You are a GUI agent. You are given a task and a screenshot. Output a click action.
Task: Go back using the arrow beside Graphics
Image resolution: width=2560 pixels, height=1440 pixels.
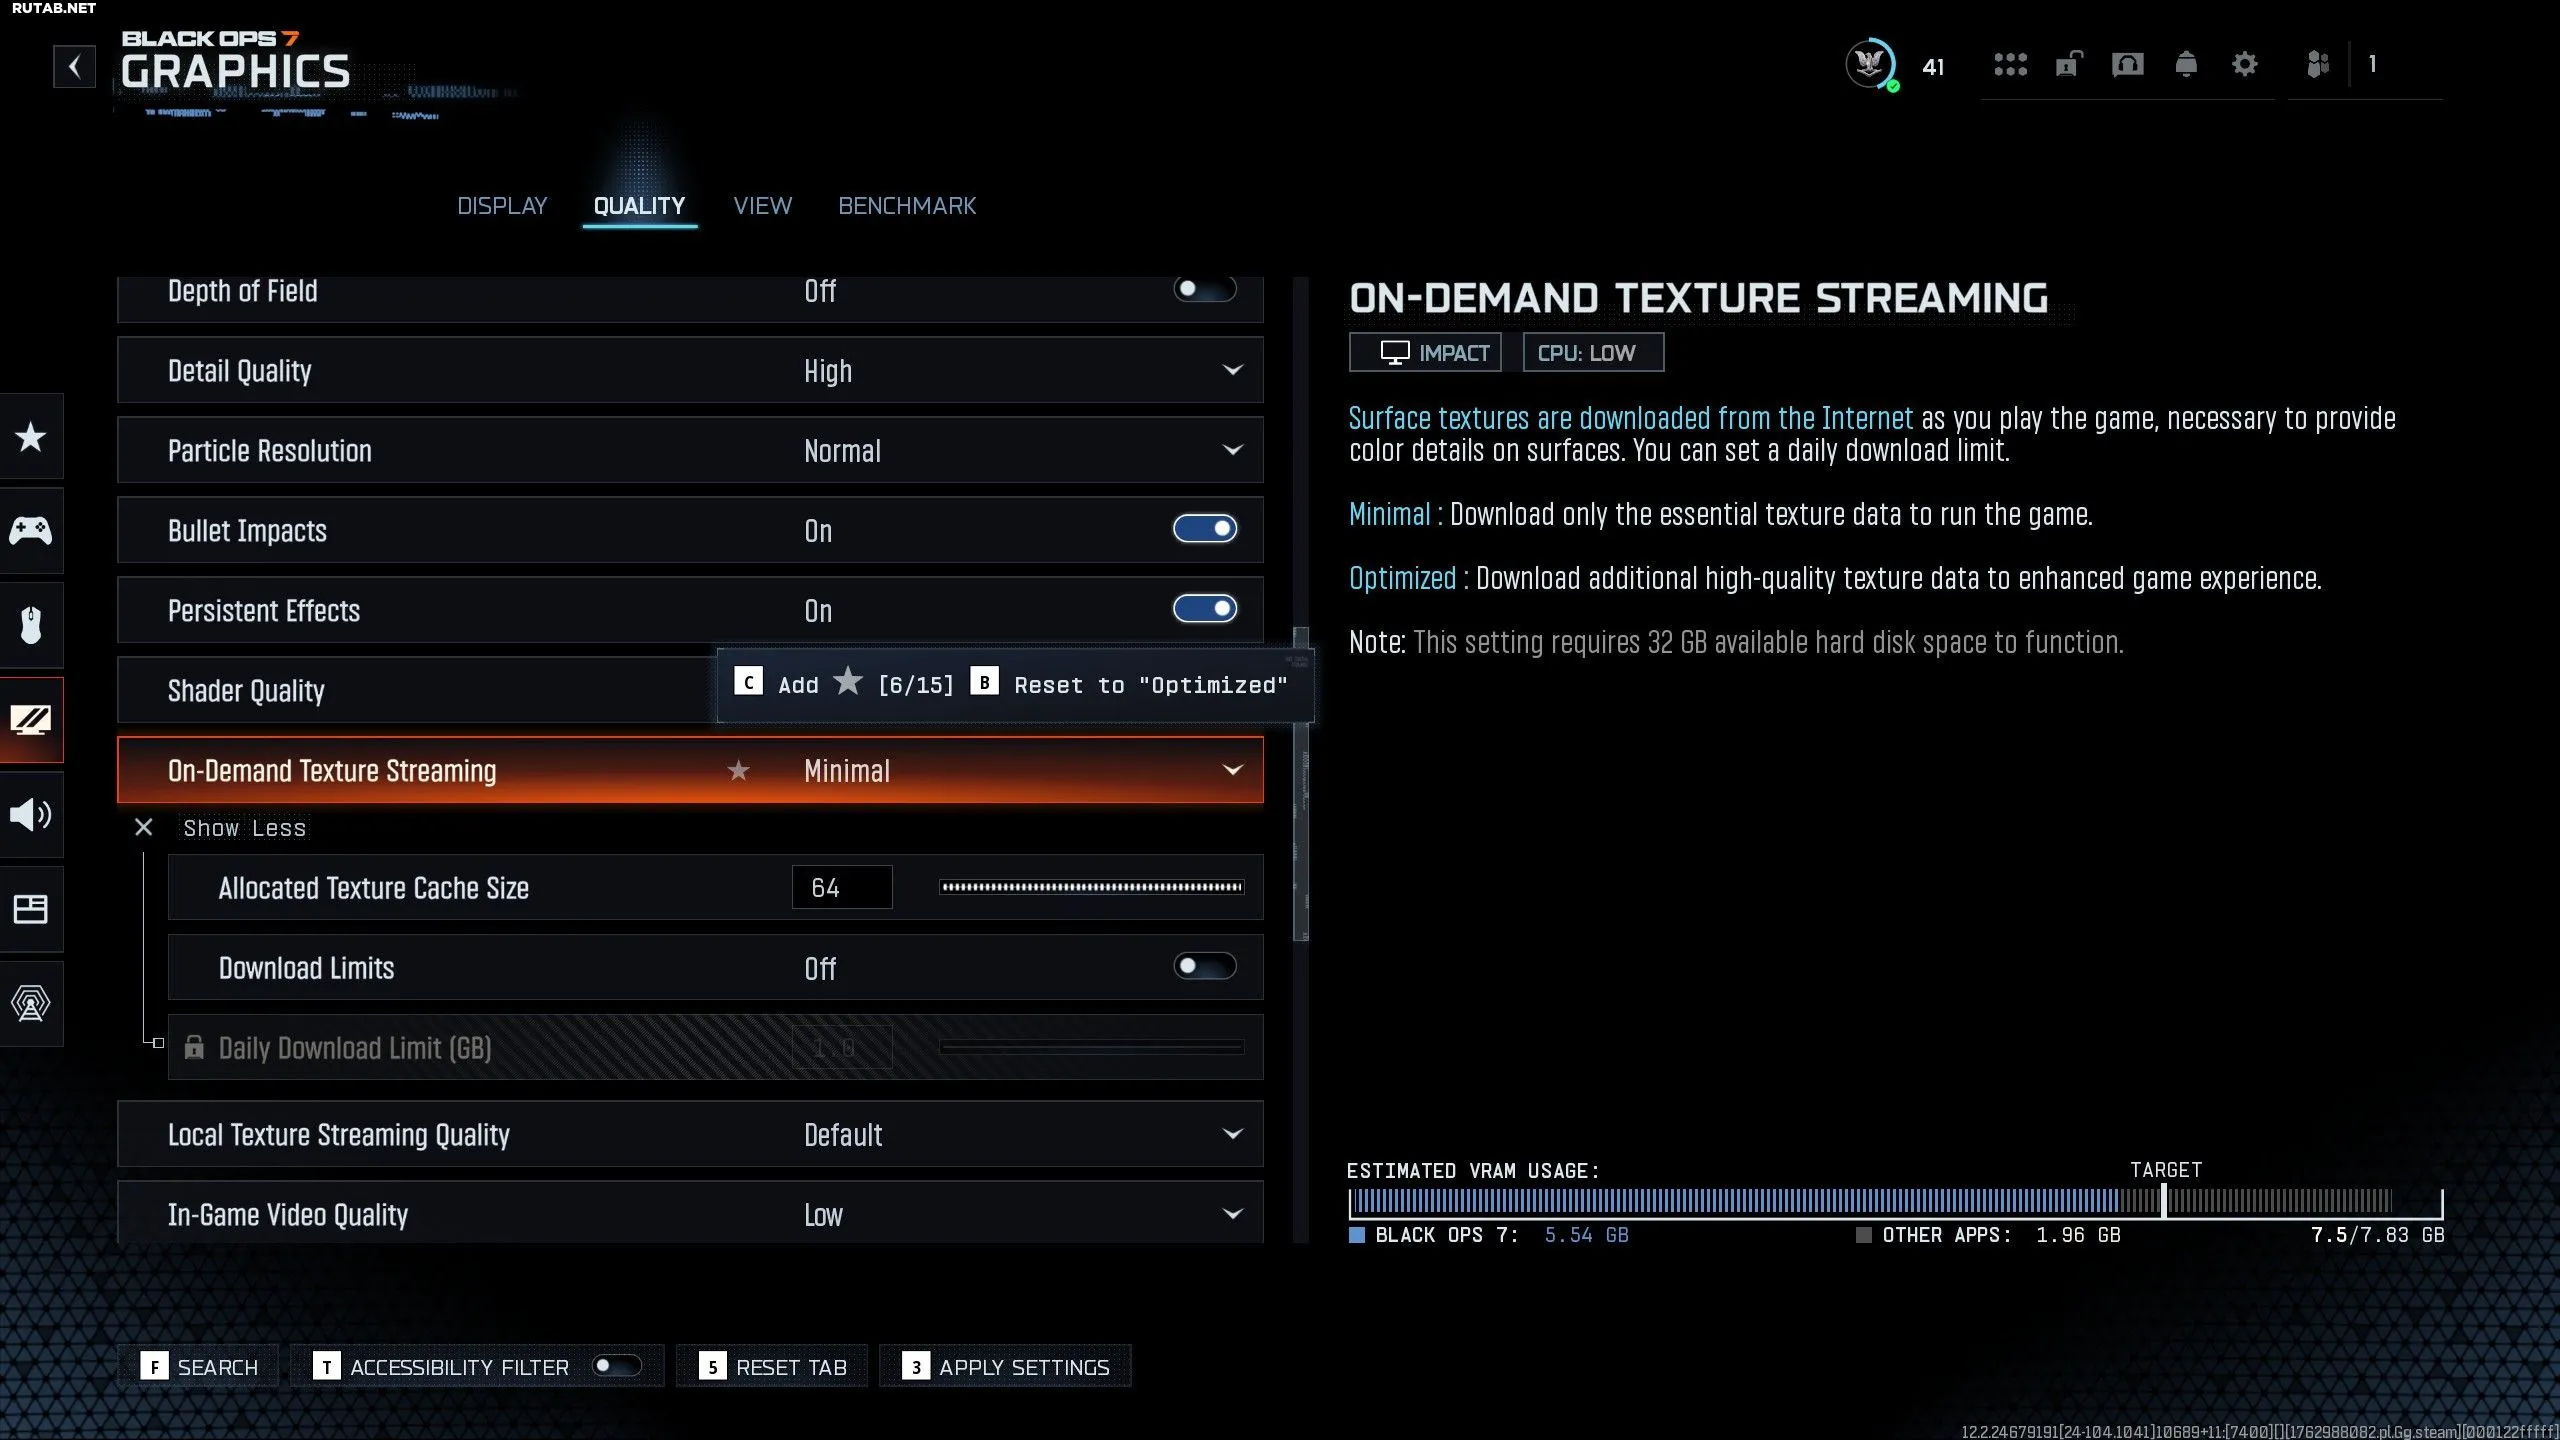coord(74,67)
